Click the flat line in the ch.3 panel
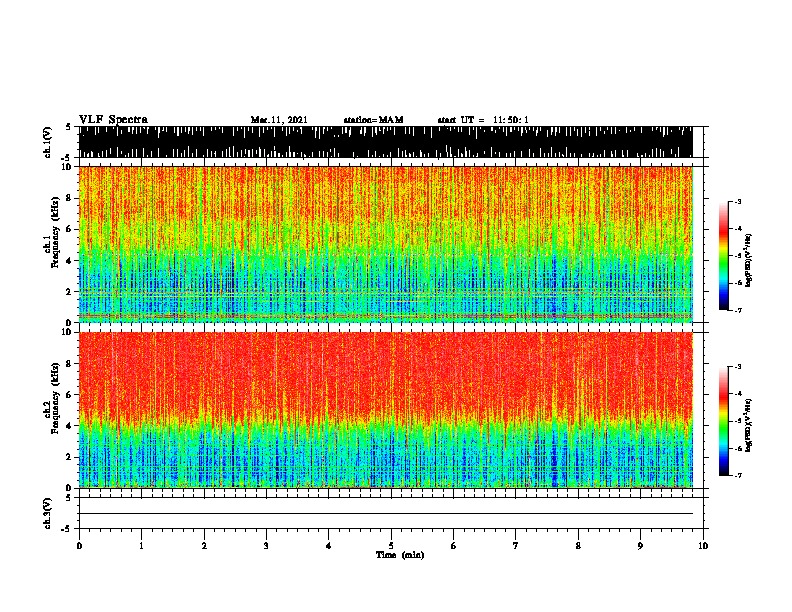This screenshot has height=612, width=792. coord(386,514)
